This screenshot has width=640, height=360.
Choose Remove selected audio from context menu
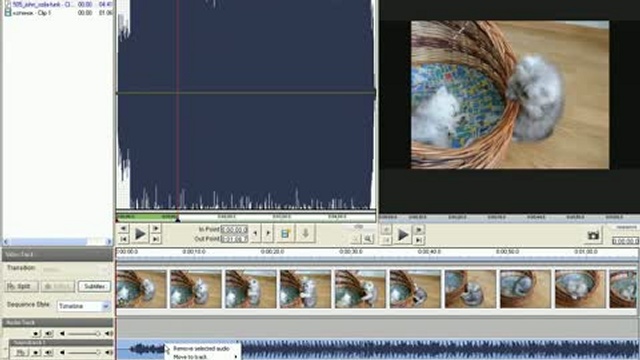point(201,349)
